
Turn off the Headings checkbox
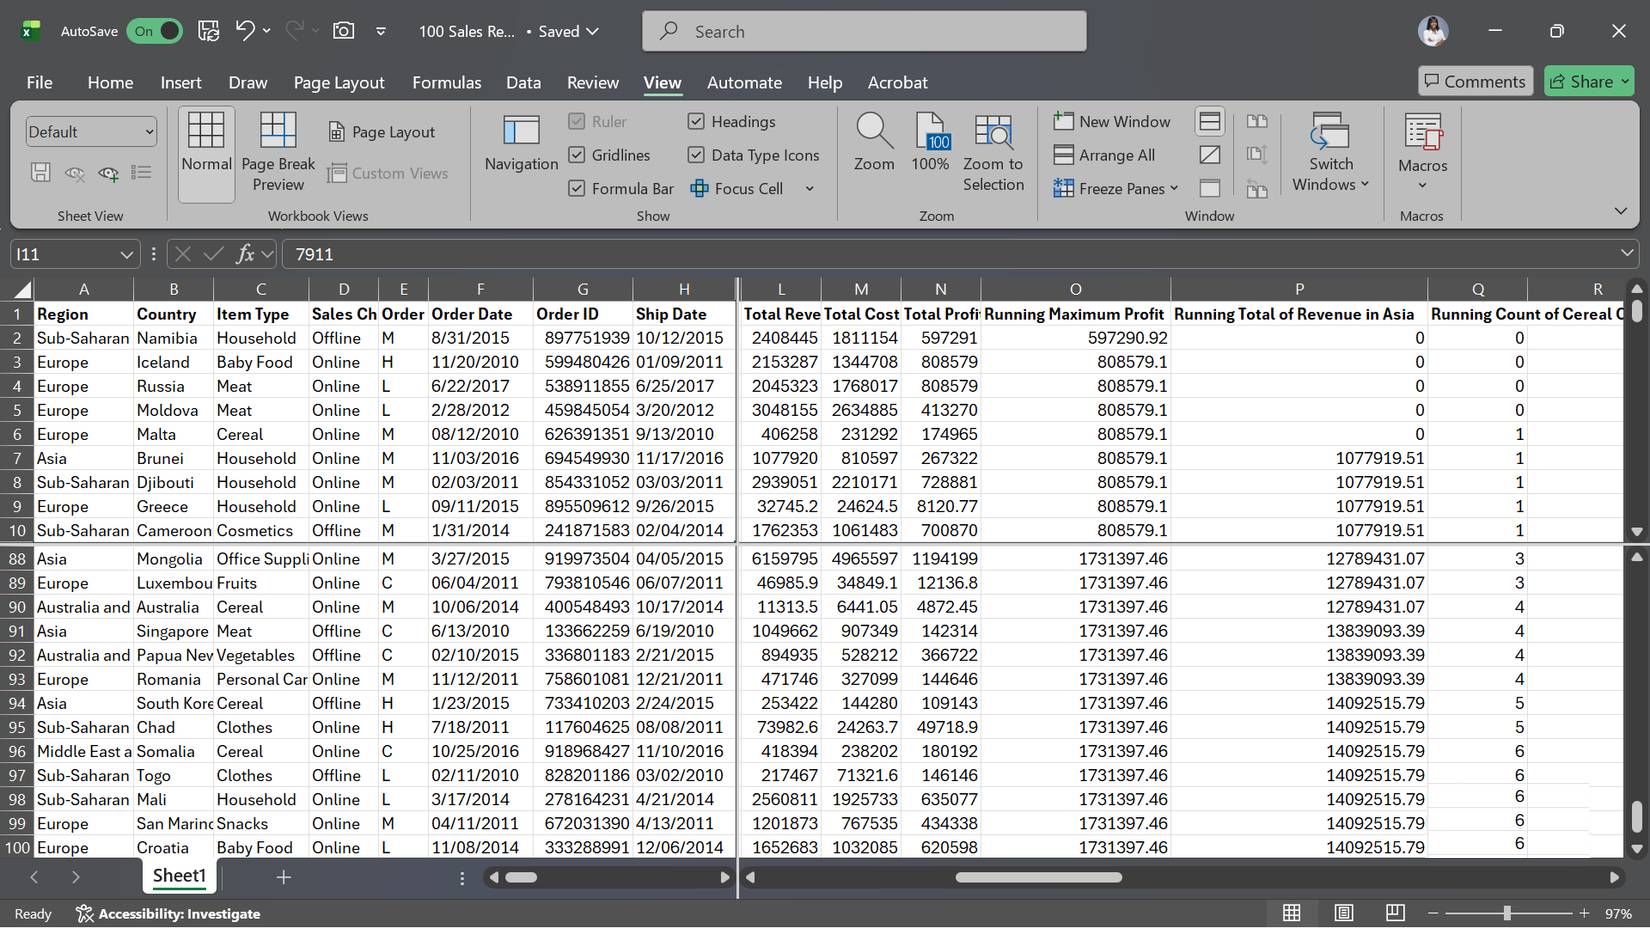(x=696, y=121)
